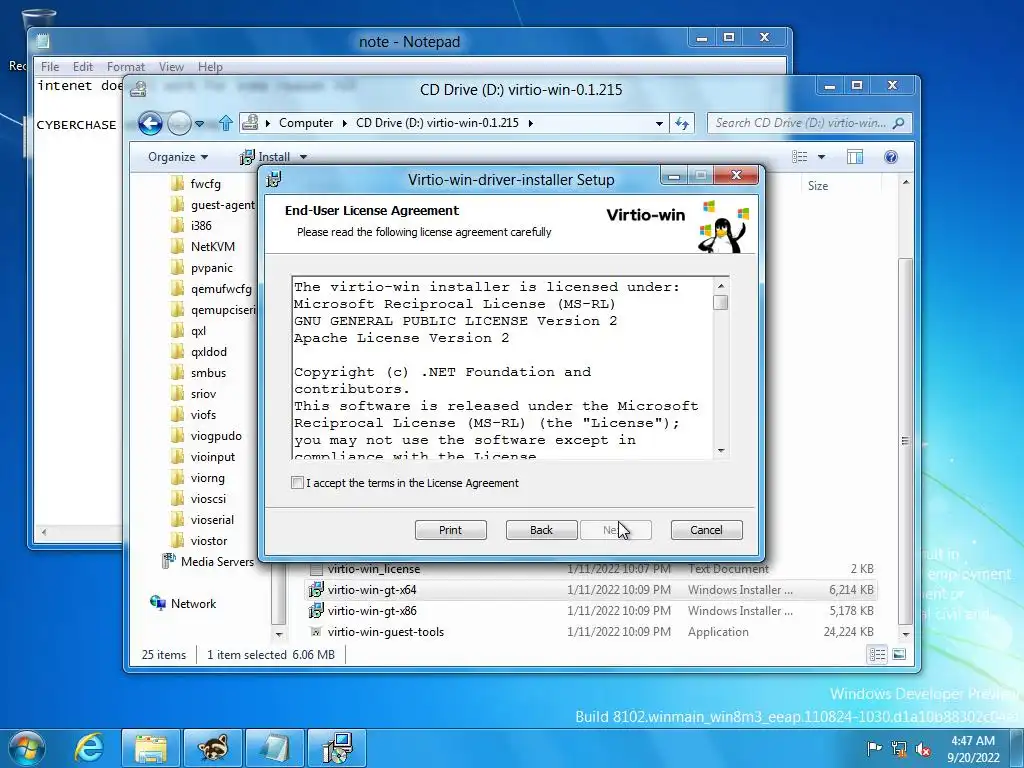The width and height of the screenshot is (1024, 768).
Task: Click the change view icon
Action: [x=800, y=157]
